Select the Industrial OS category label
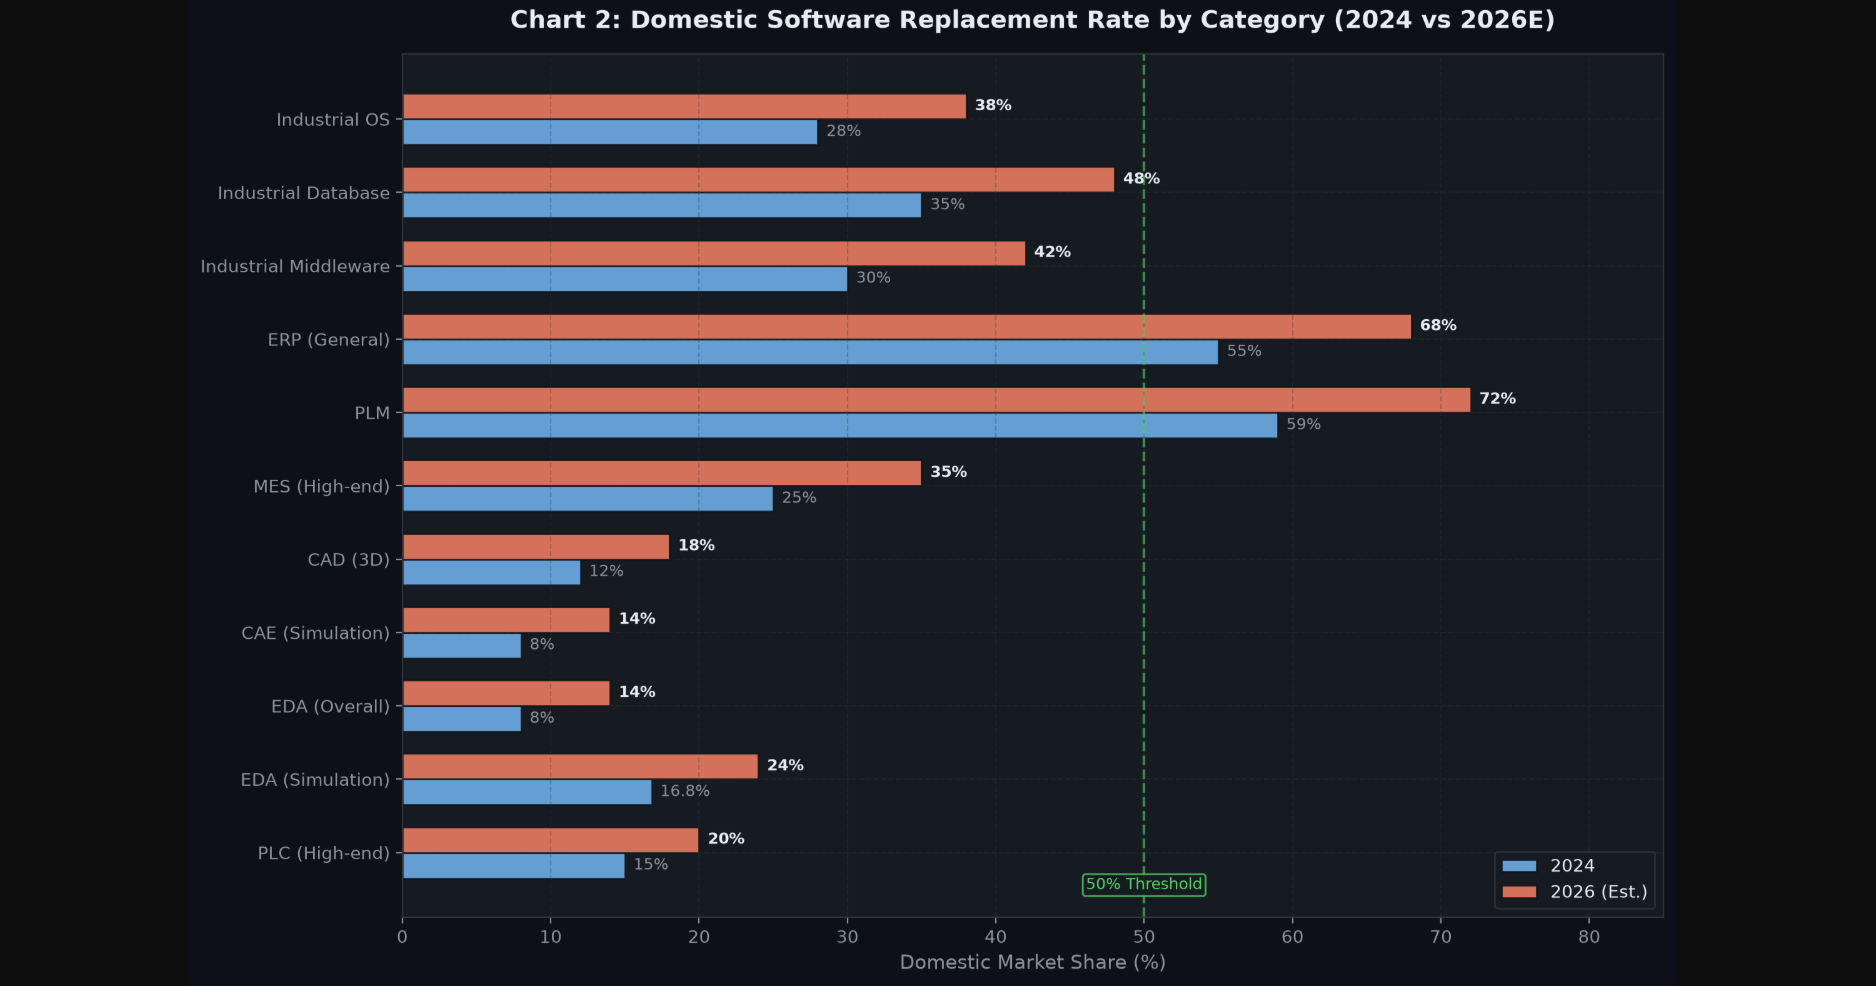1876x986 pixels. [x=333, y=120]
